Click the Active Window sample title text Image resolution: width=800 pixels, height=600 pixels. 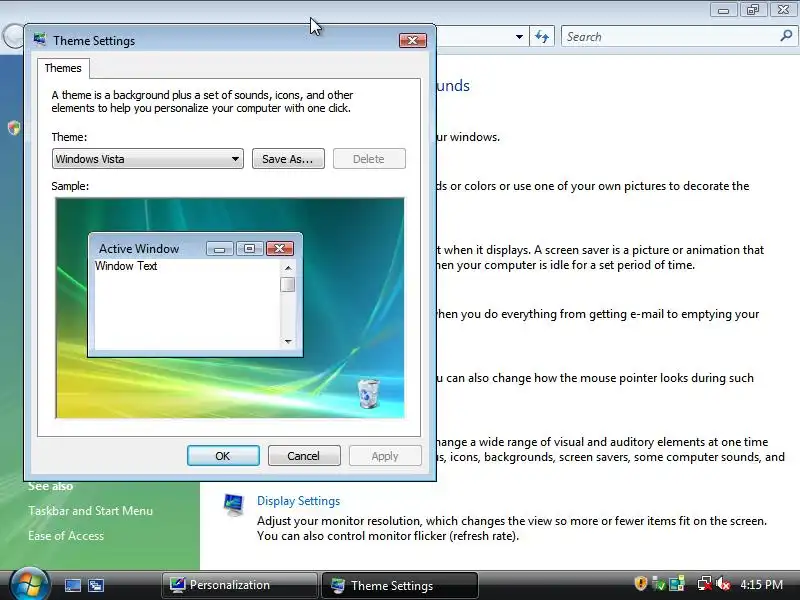tap(139, 248)
